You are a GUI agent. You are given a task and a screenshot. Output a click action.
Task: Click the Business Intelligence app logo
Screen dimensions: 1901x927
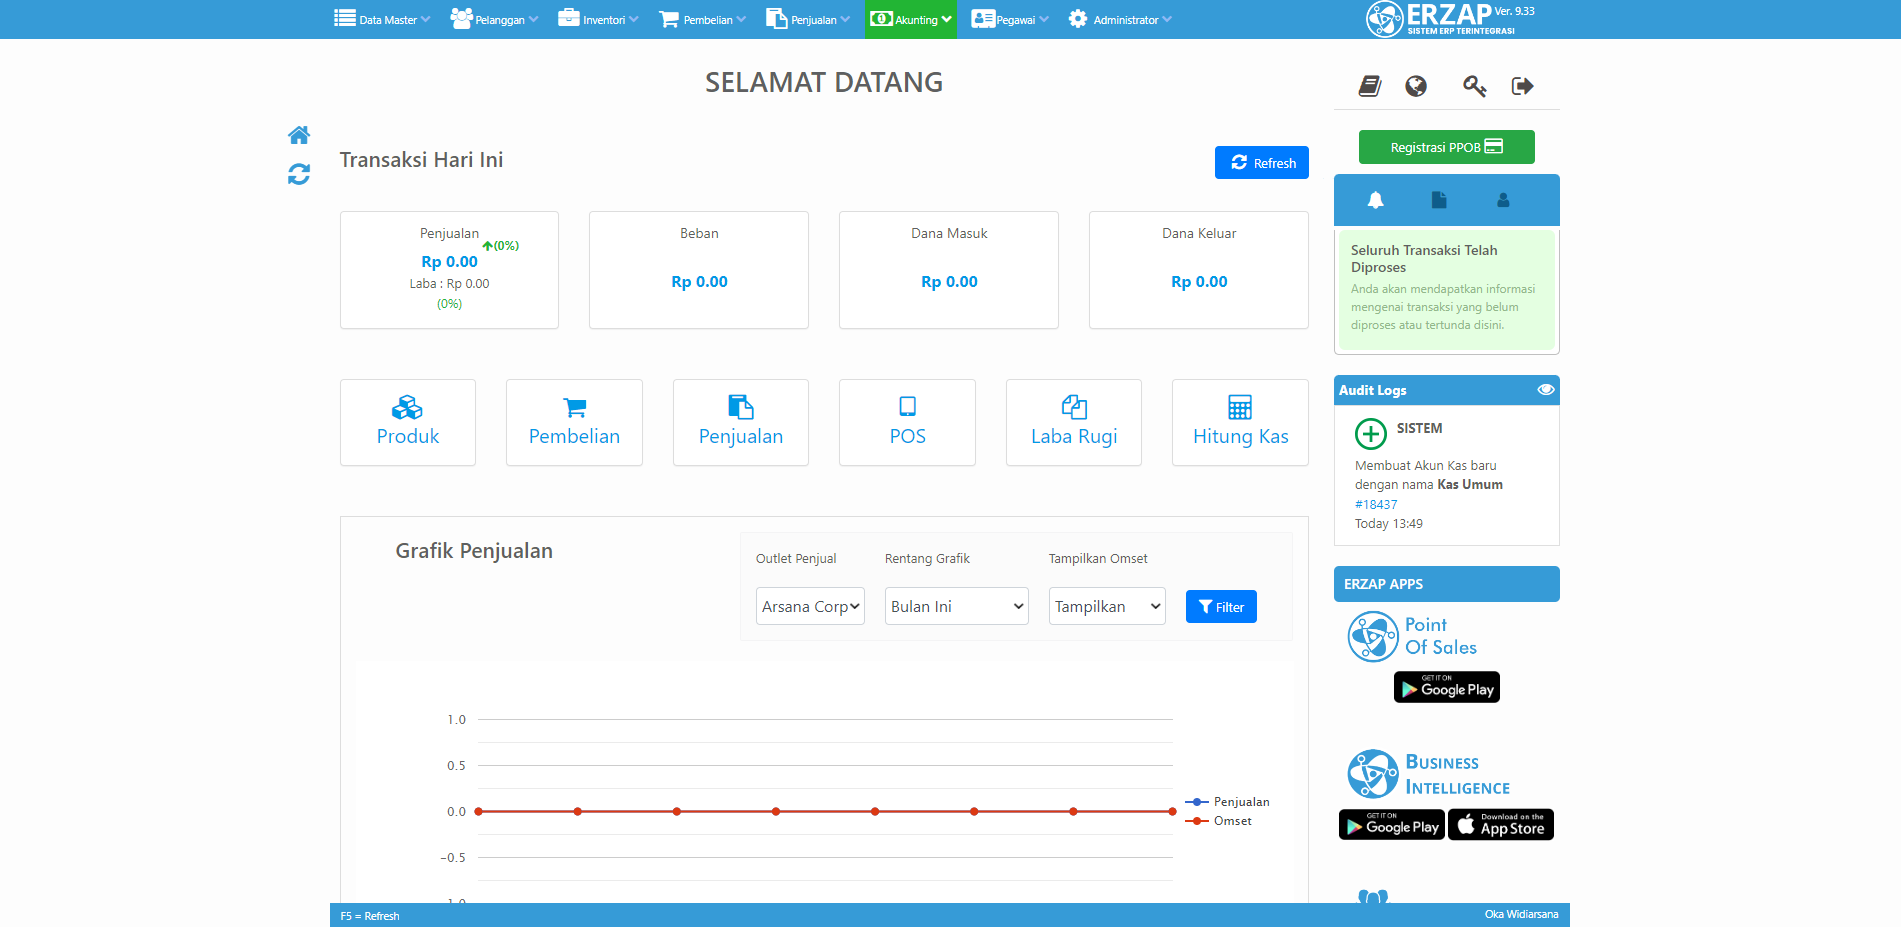pyautogui.click(x=1429, y=774)
